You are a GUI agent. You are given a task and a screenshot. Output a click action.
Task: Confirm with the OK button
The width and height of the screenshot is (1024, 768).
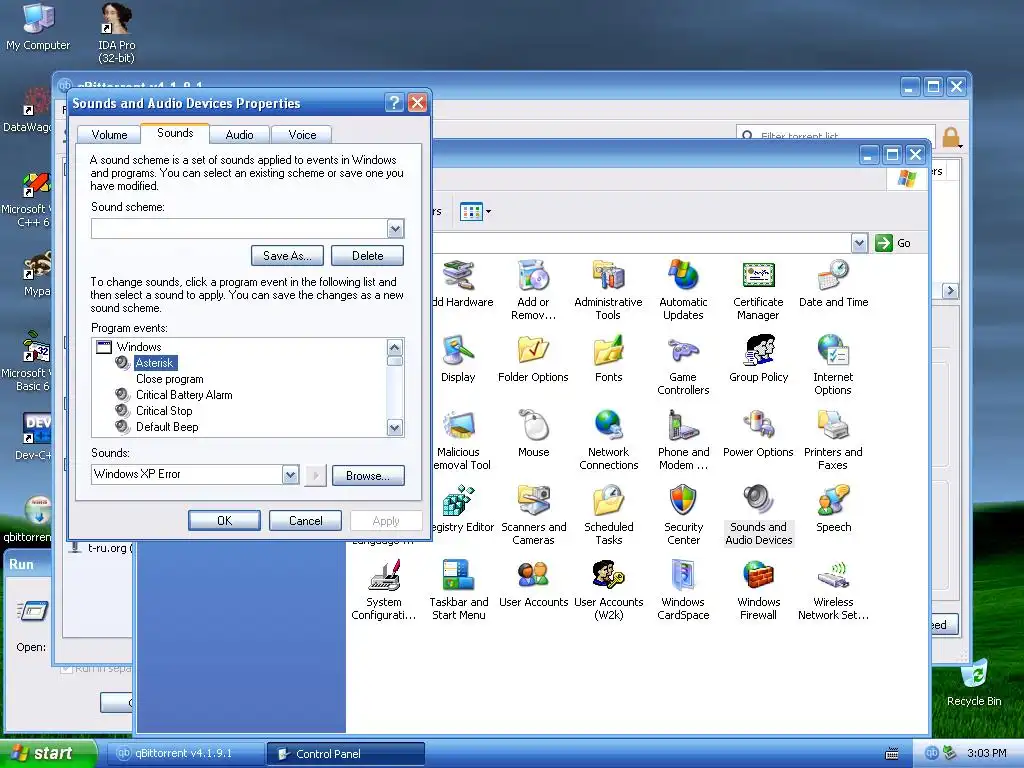pyautogui.click(x=224, y=520)
